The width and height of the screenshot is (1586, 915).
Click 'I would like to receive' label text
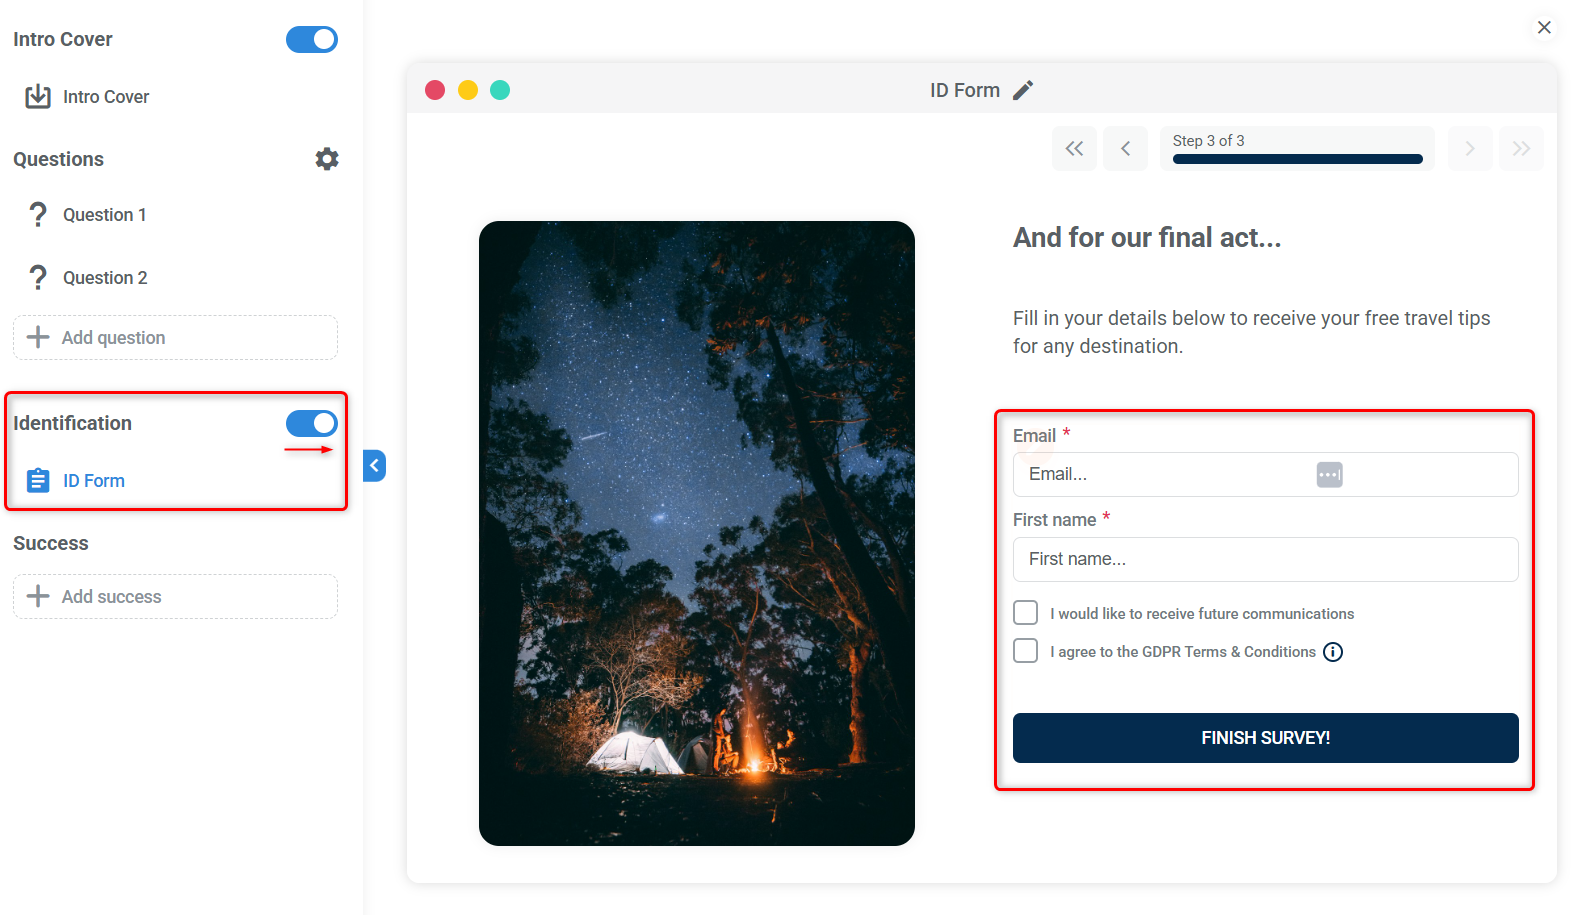click(x=1202, y=614)
